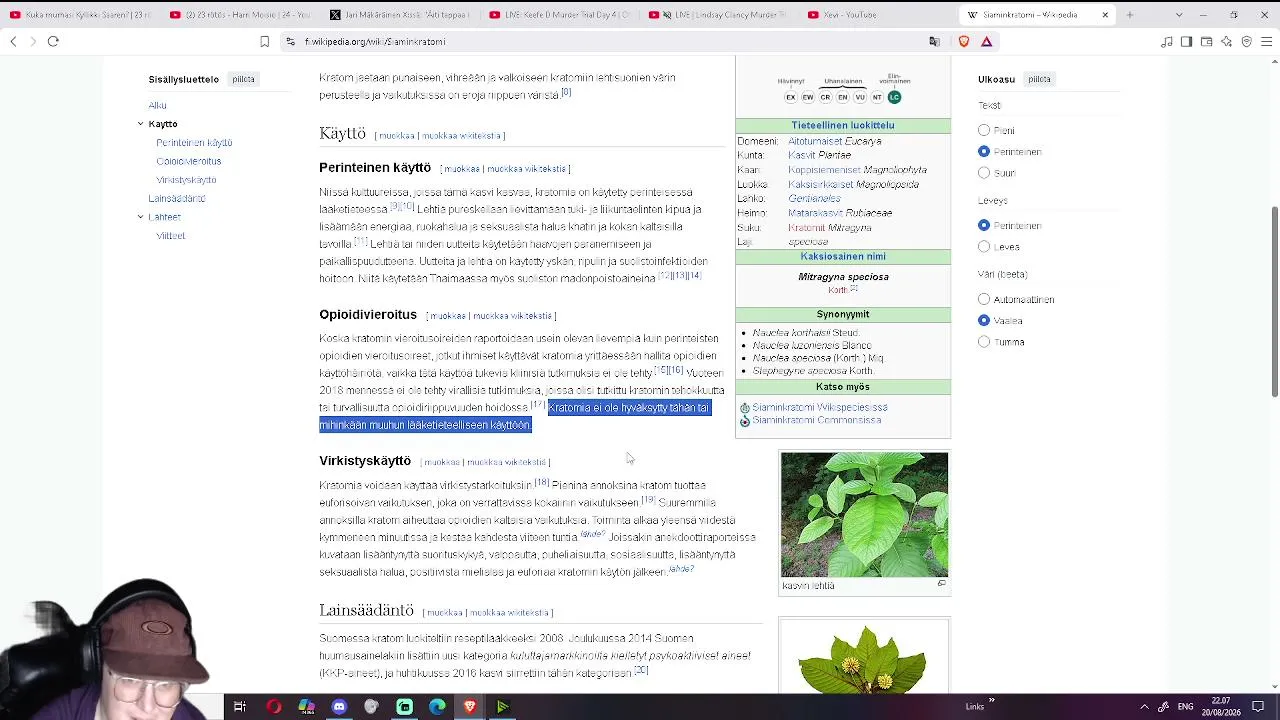Open the translate page icon in address bar

934,41
